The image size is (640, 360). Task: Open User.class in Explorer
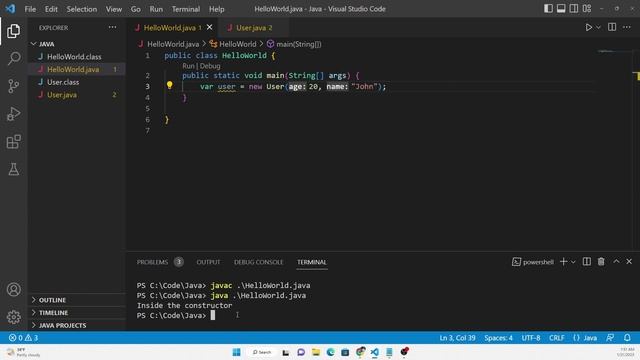pos(77,82)
